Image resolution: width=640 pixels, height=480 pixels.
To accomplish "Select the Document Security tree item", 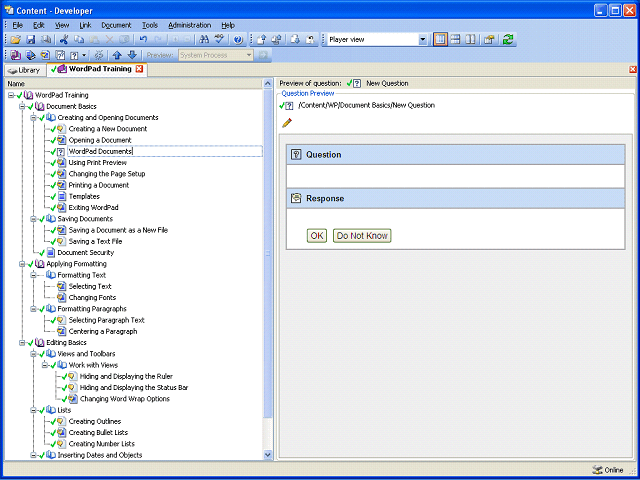I will pos(86,253).
